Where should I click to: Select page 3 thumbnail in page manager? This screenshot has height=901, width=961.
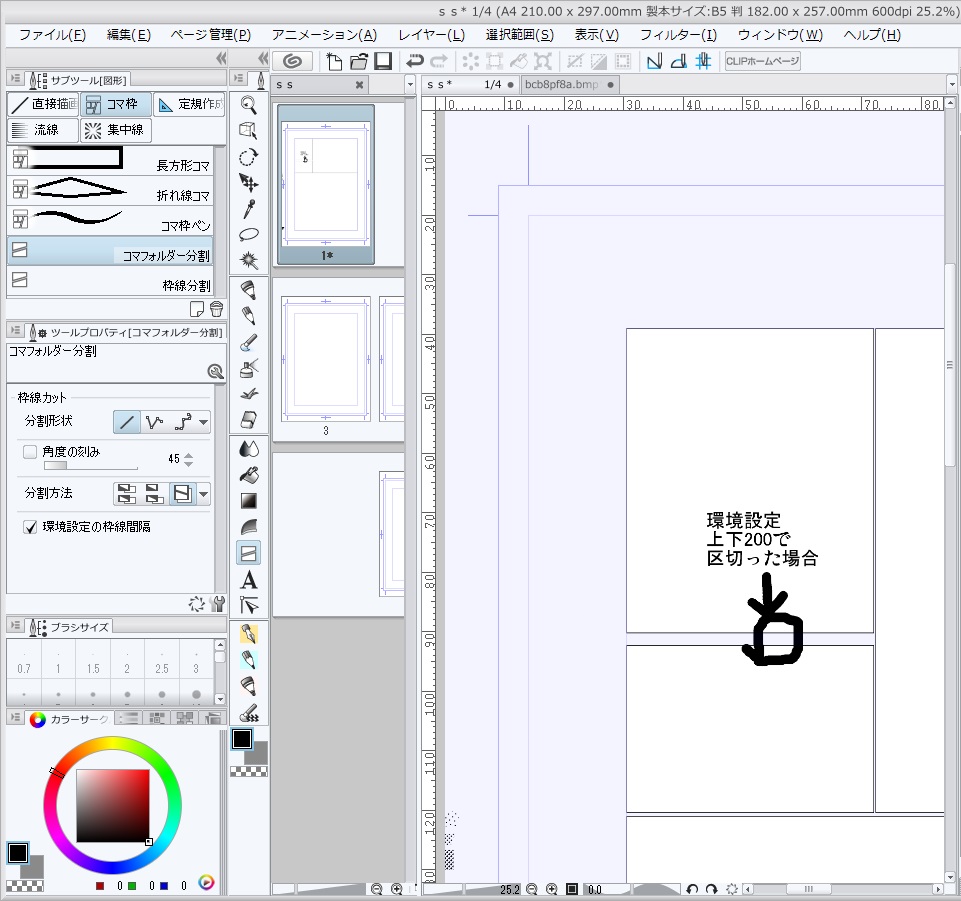point(326,358)
